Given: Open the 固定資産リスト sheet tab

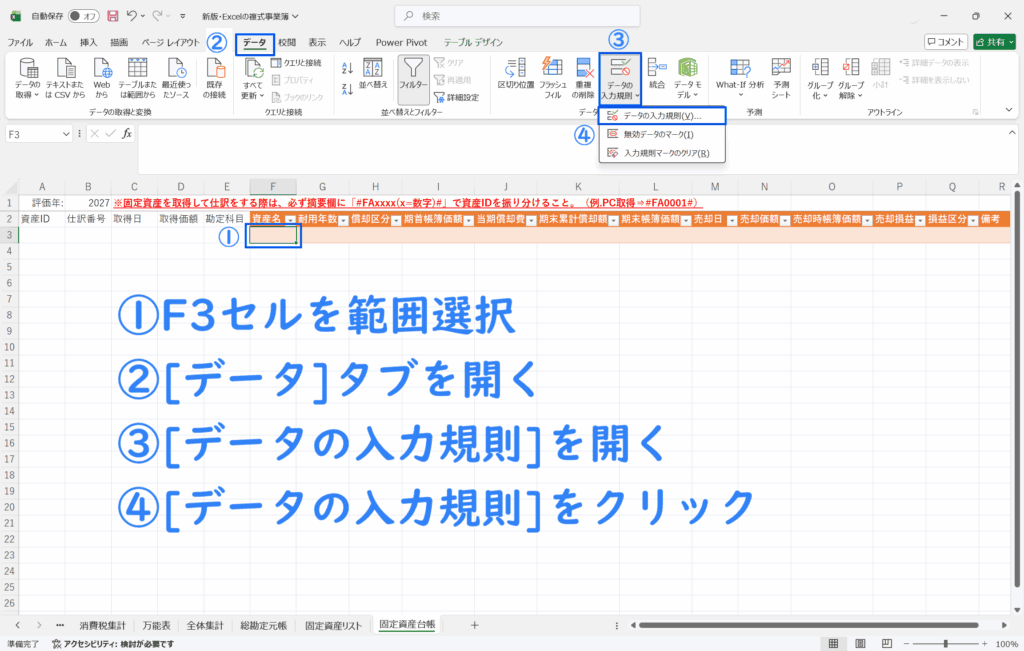Looking at the screenshot, I should [x=333, y=624].
